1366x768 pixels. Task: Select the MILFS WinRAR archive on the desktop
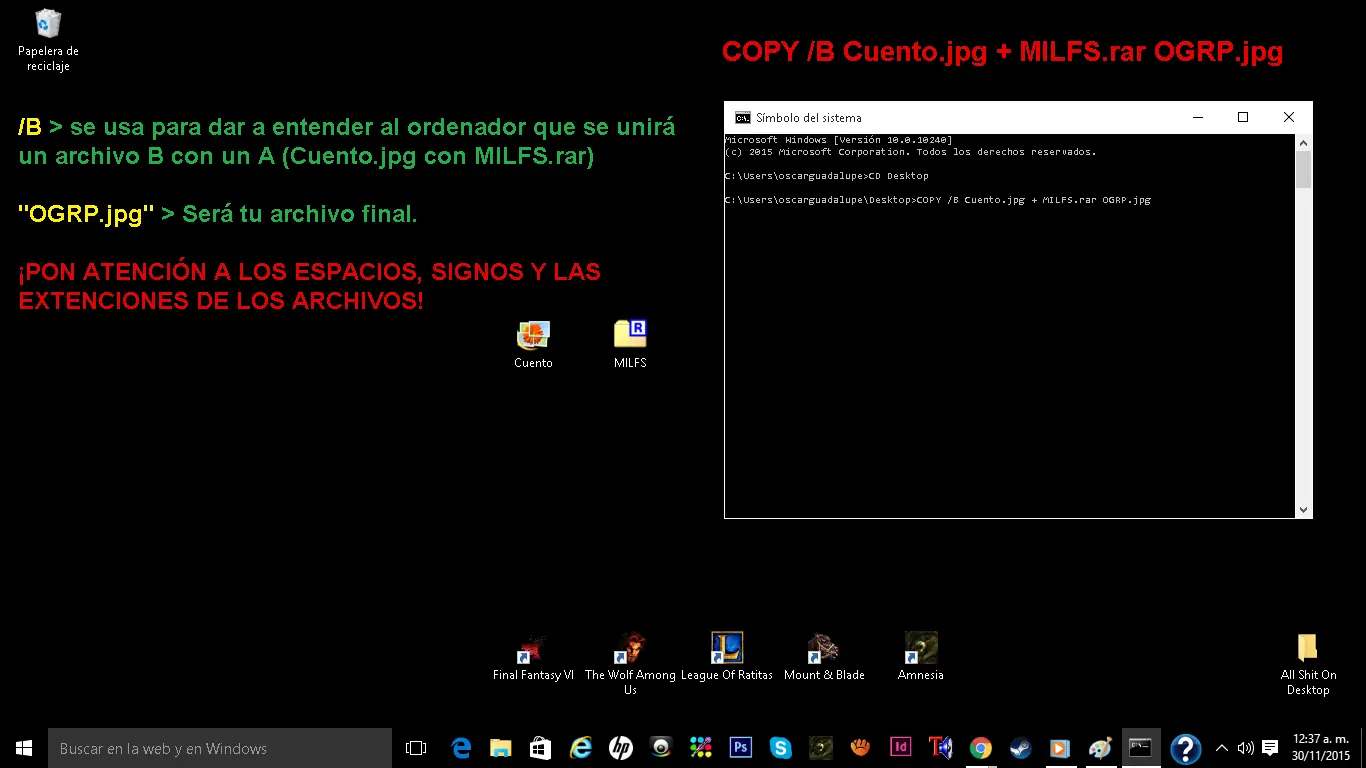tap(630, 335)
